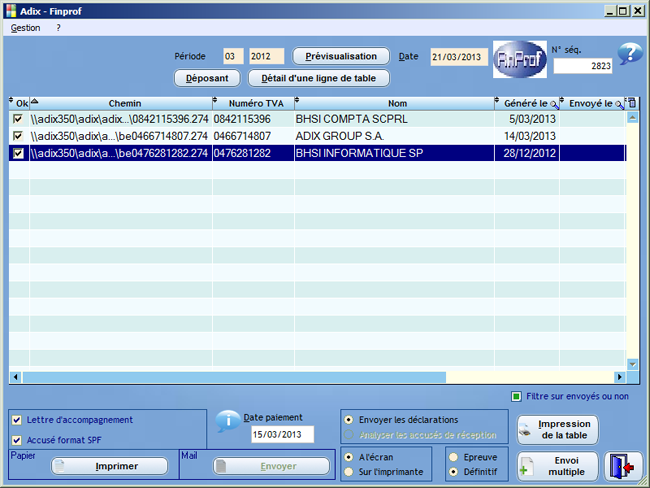The height and width of the screenshot is (488, 650).
Task: Click the vertical scrollbar up arrow
Action: tap(632, 118)
